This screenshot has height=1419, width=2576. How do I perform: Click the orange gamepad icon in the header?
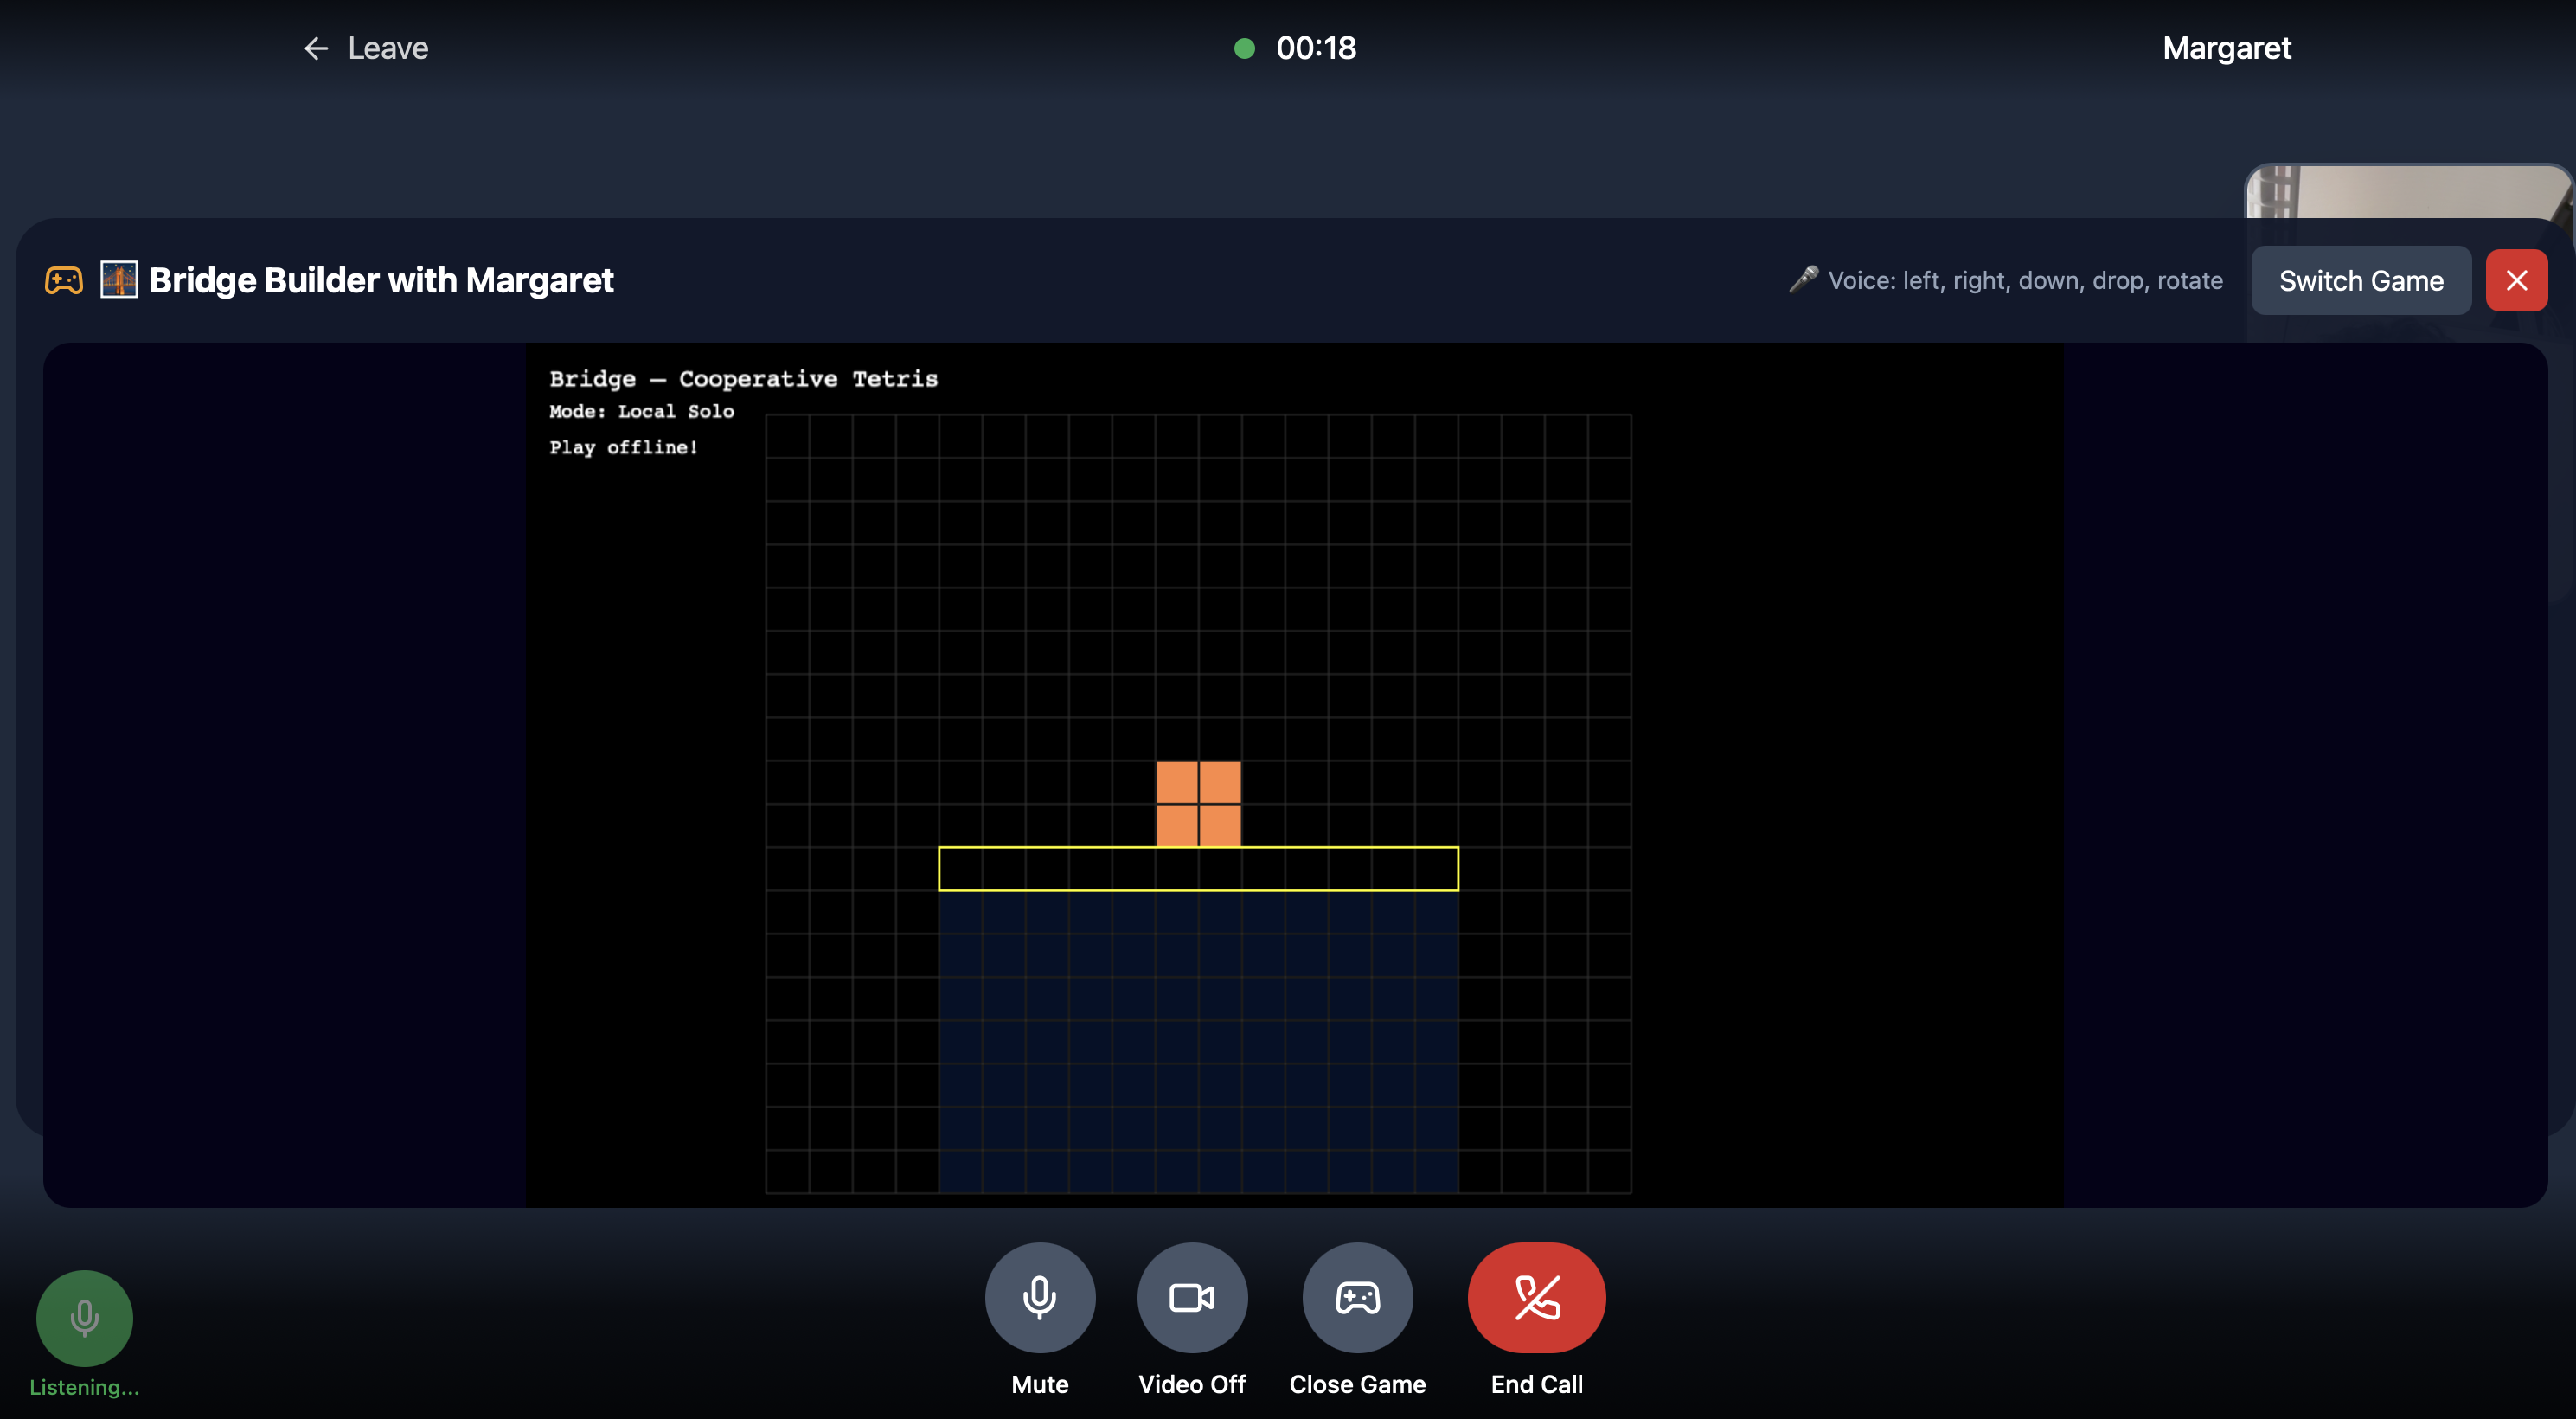tap(64, 281)
